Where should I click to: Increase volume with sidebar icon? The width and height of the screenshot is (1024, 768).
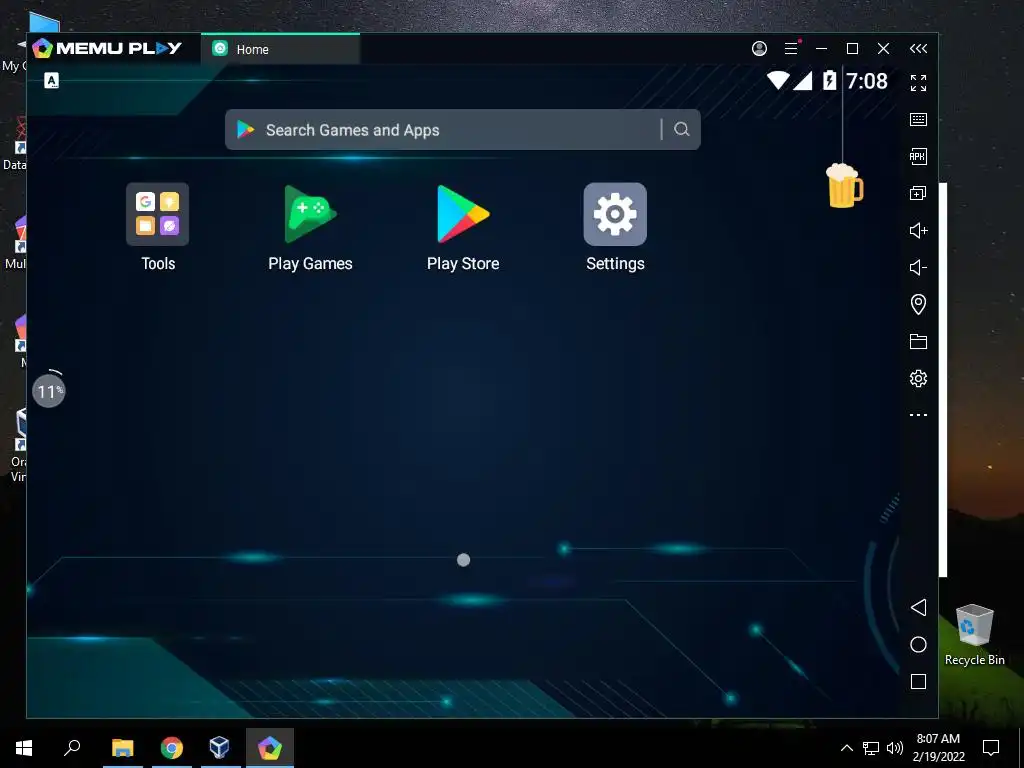tap(918, 231)
